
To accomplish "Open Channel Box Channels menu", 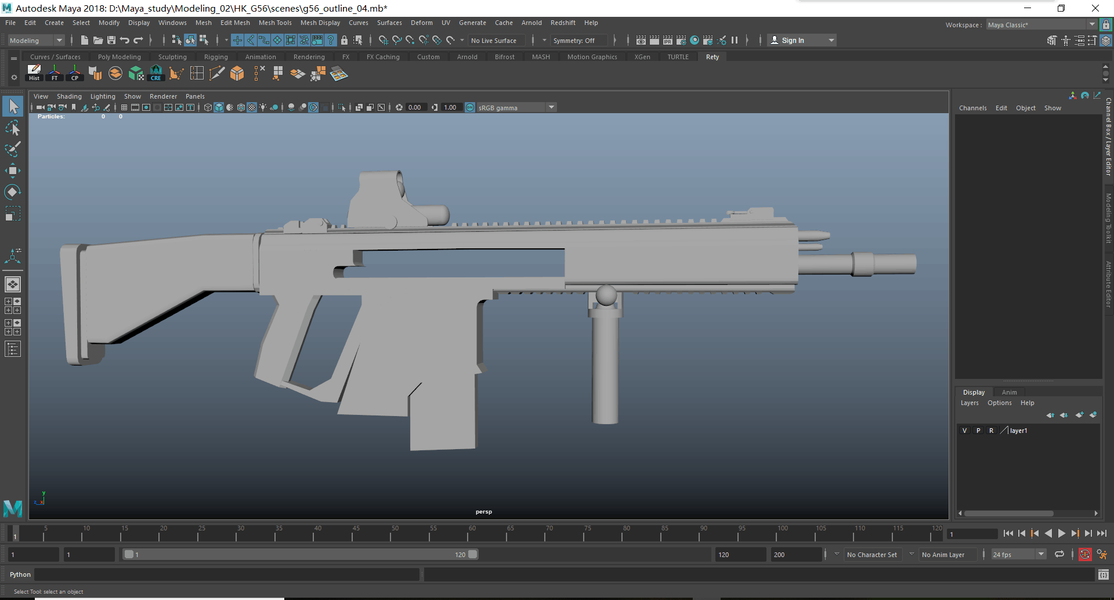I will tap(973, 108).
